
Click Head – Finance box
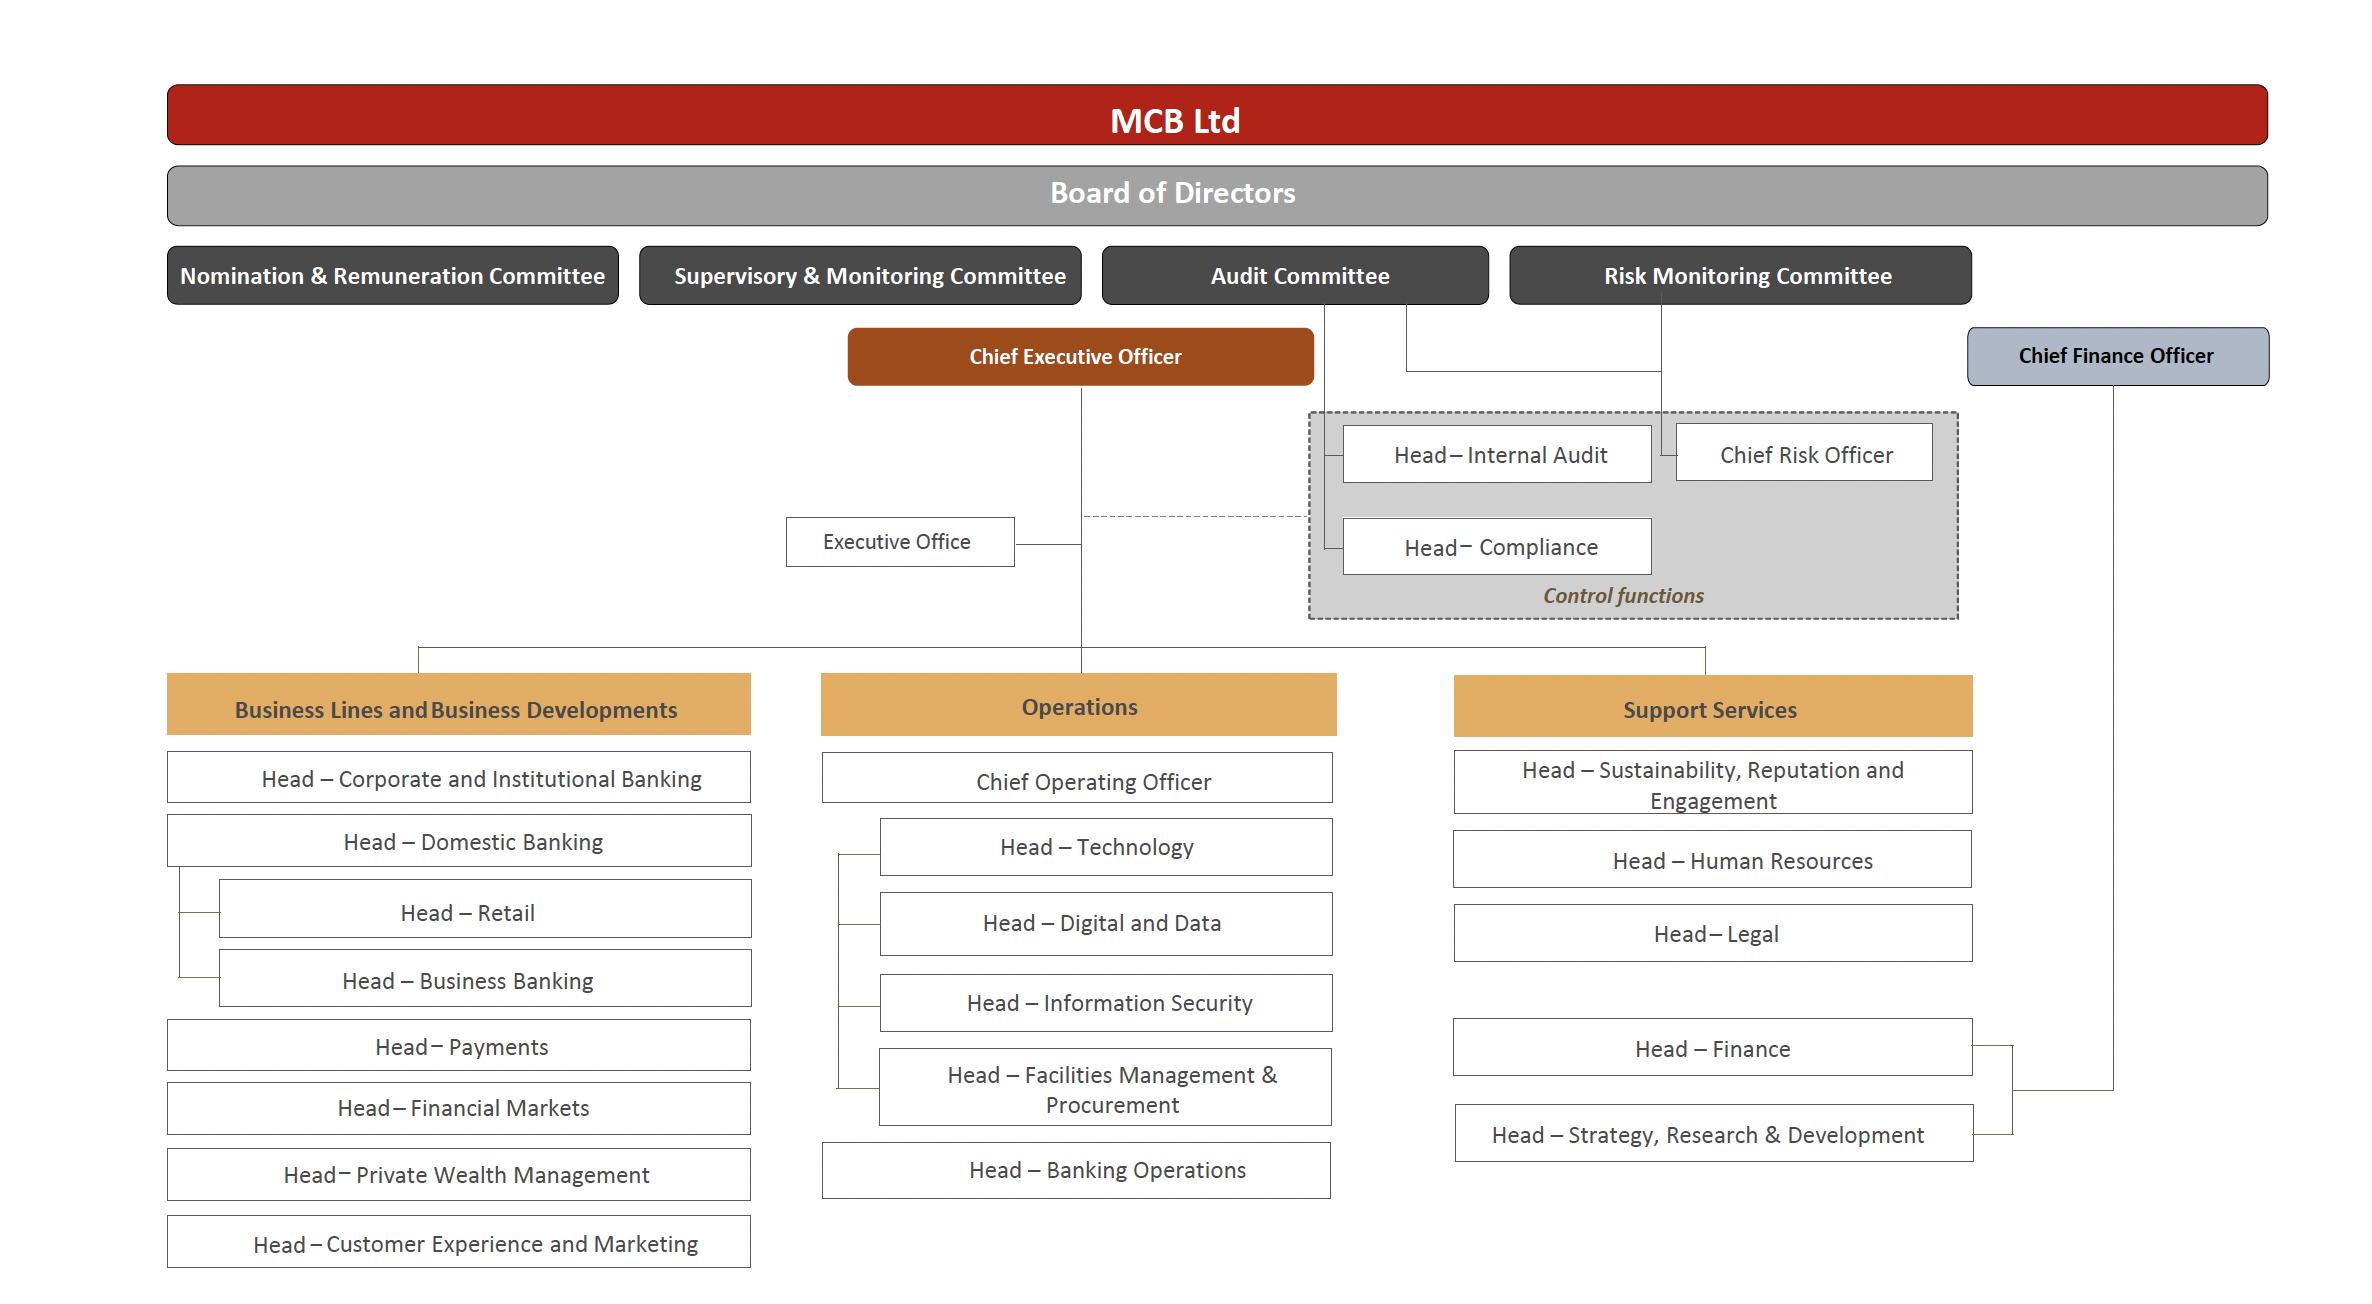point(1713,1047)
